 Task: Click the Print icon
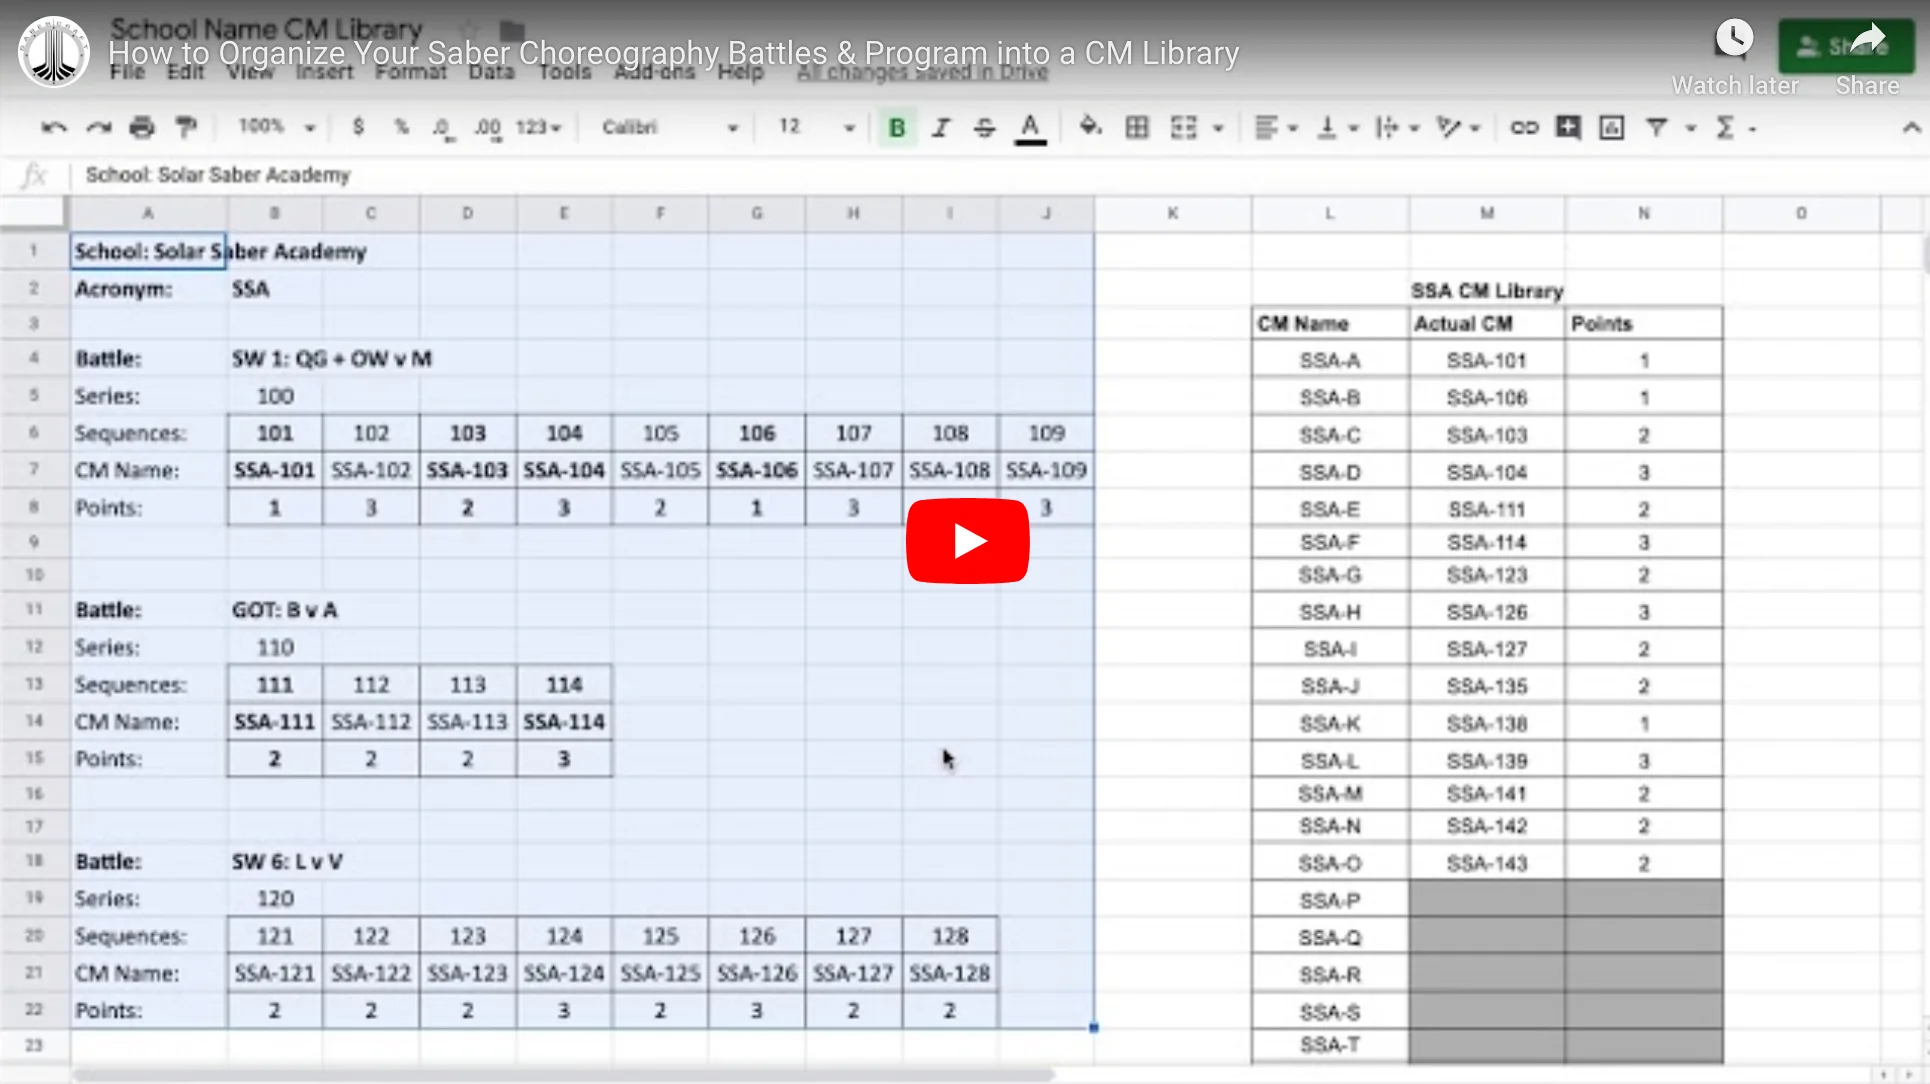coord(142,128)
